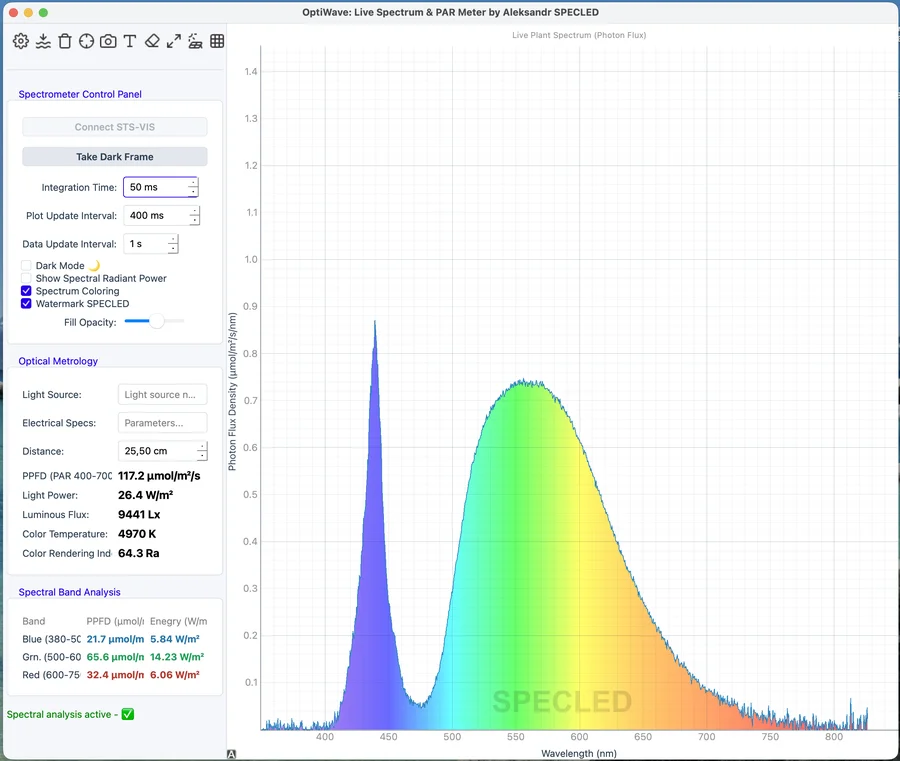Image resolution: width=900 pixels, height=761 pixels.
Task: Click the Enegry column header
Action: tap(179, 621)
